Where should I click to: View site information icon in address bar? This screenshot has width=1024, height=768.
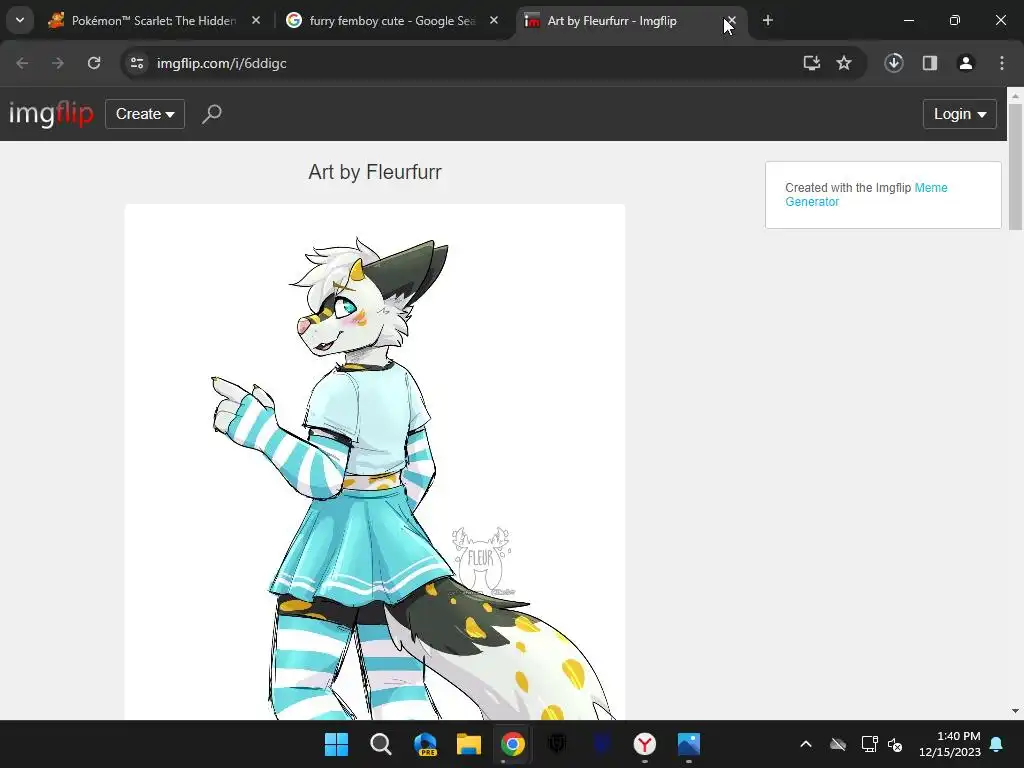point(137,63)
